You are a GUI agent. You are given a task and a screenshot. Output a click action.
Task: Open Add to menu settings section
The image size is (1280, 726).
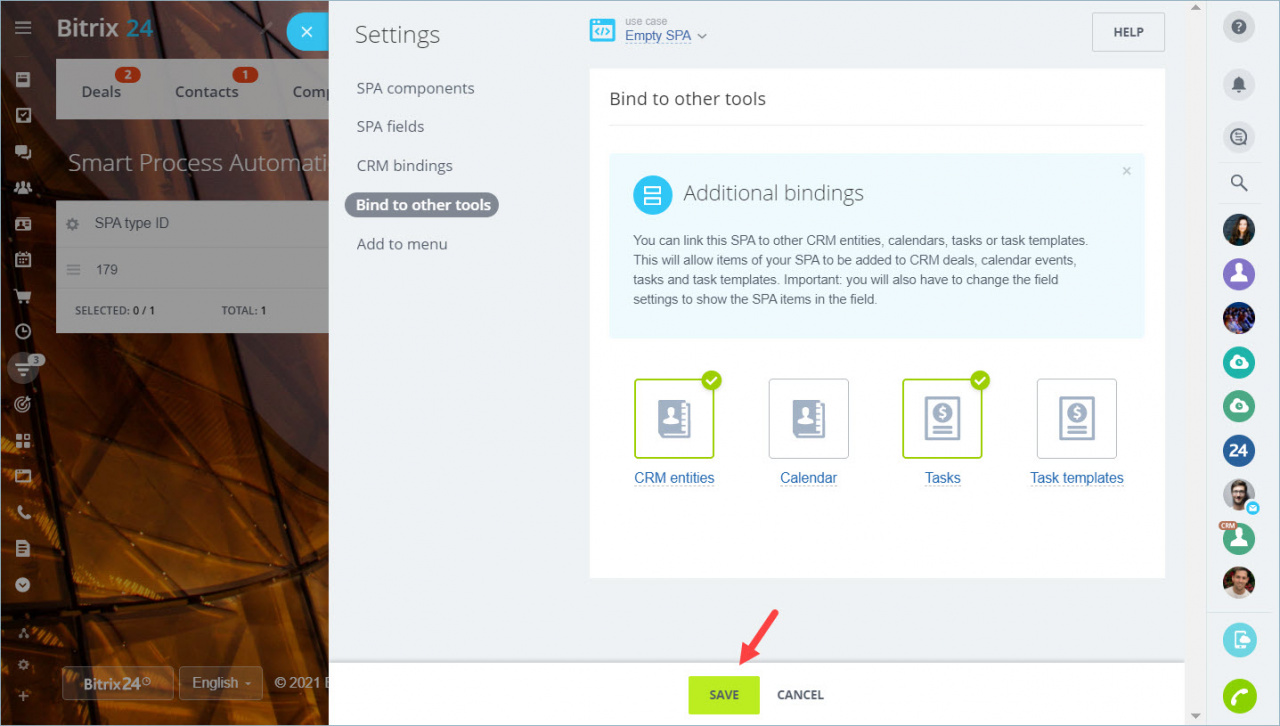[402, 244]
